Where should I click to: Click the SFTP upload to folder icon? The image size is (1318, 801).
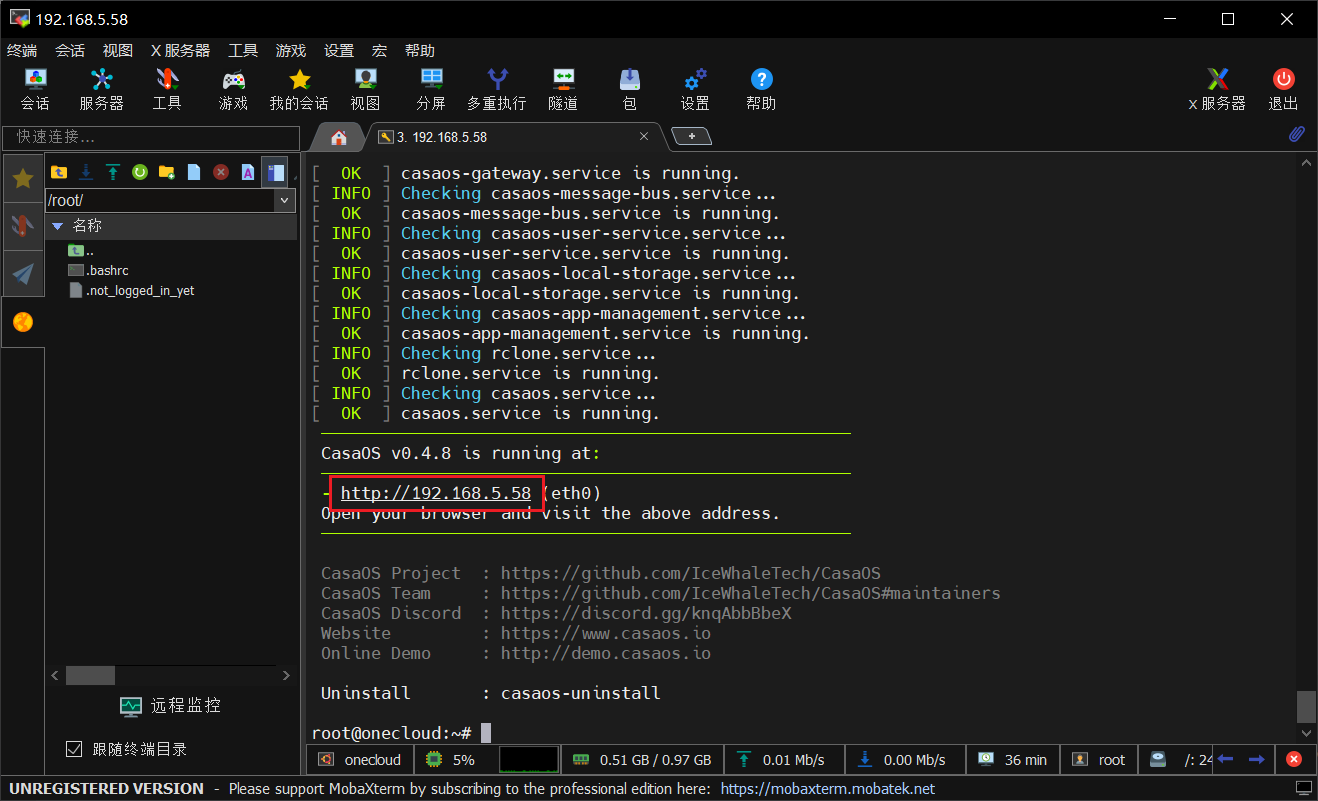click(113, 172)
